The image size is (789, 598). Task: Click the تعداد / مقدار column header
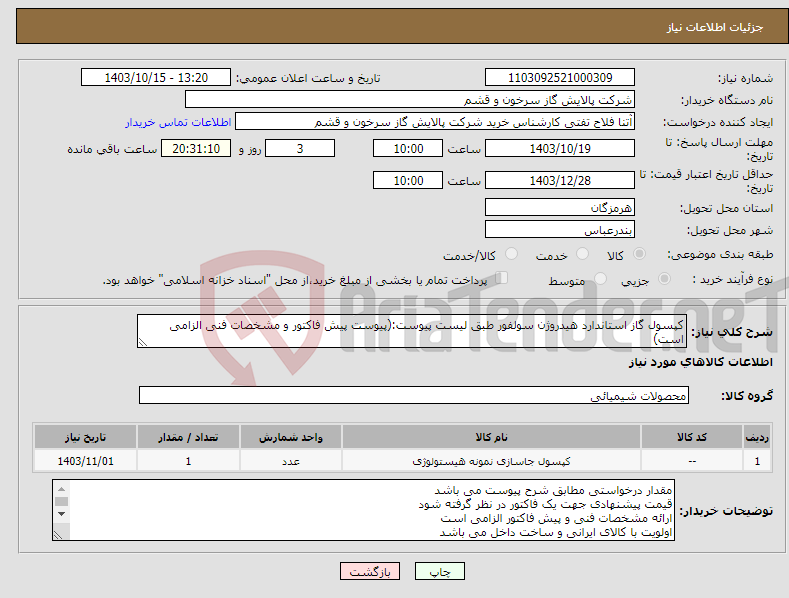(x=188, y=437)
